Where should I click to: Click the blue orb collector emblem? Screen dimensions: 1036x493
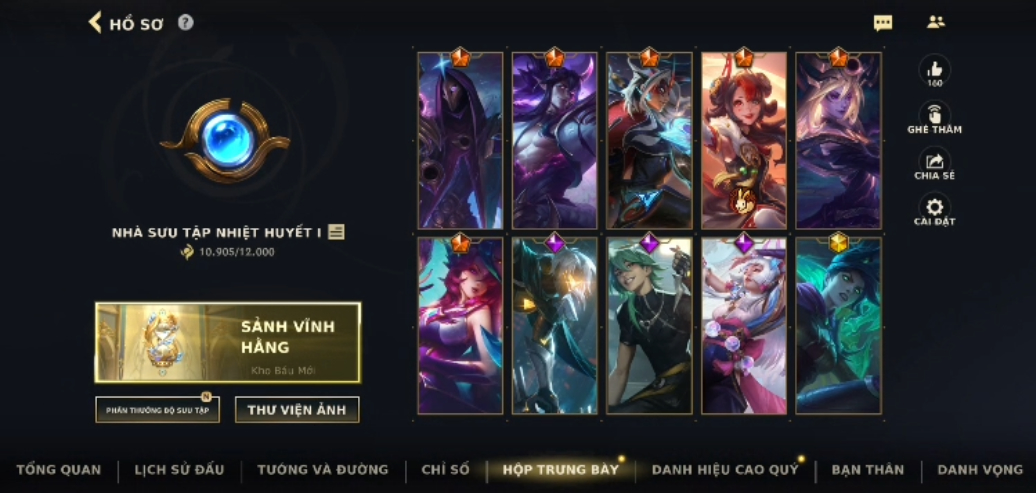[227, 141]
